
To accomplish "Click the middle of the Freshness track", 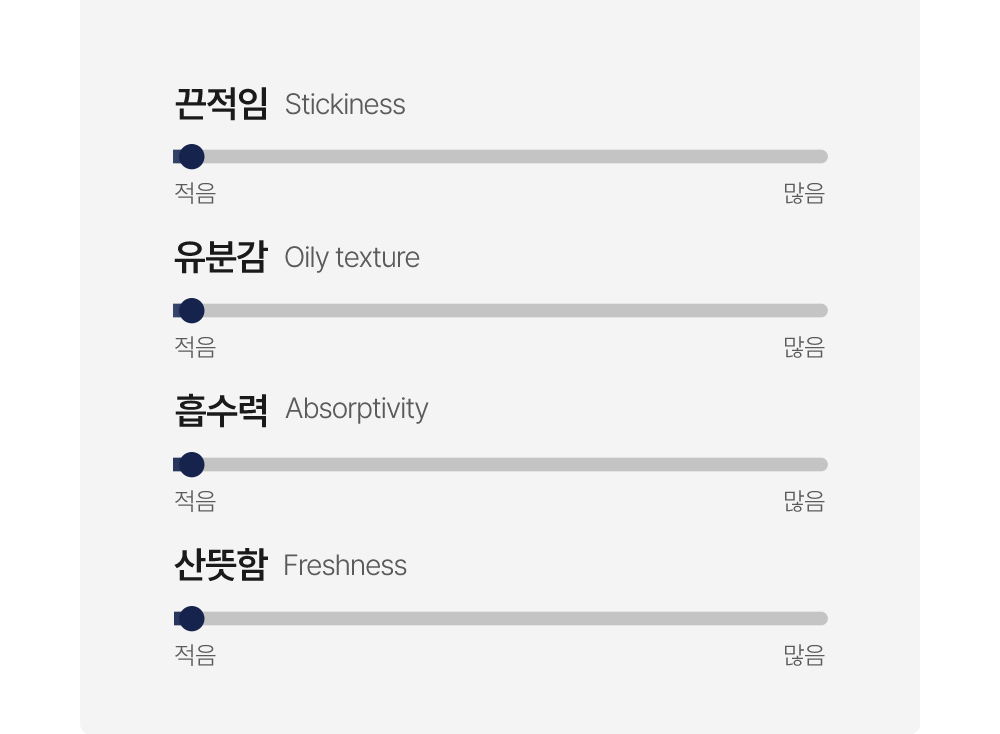I will pos(500,619).
